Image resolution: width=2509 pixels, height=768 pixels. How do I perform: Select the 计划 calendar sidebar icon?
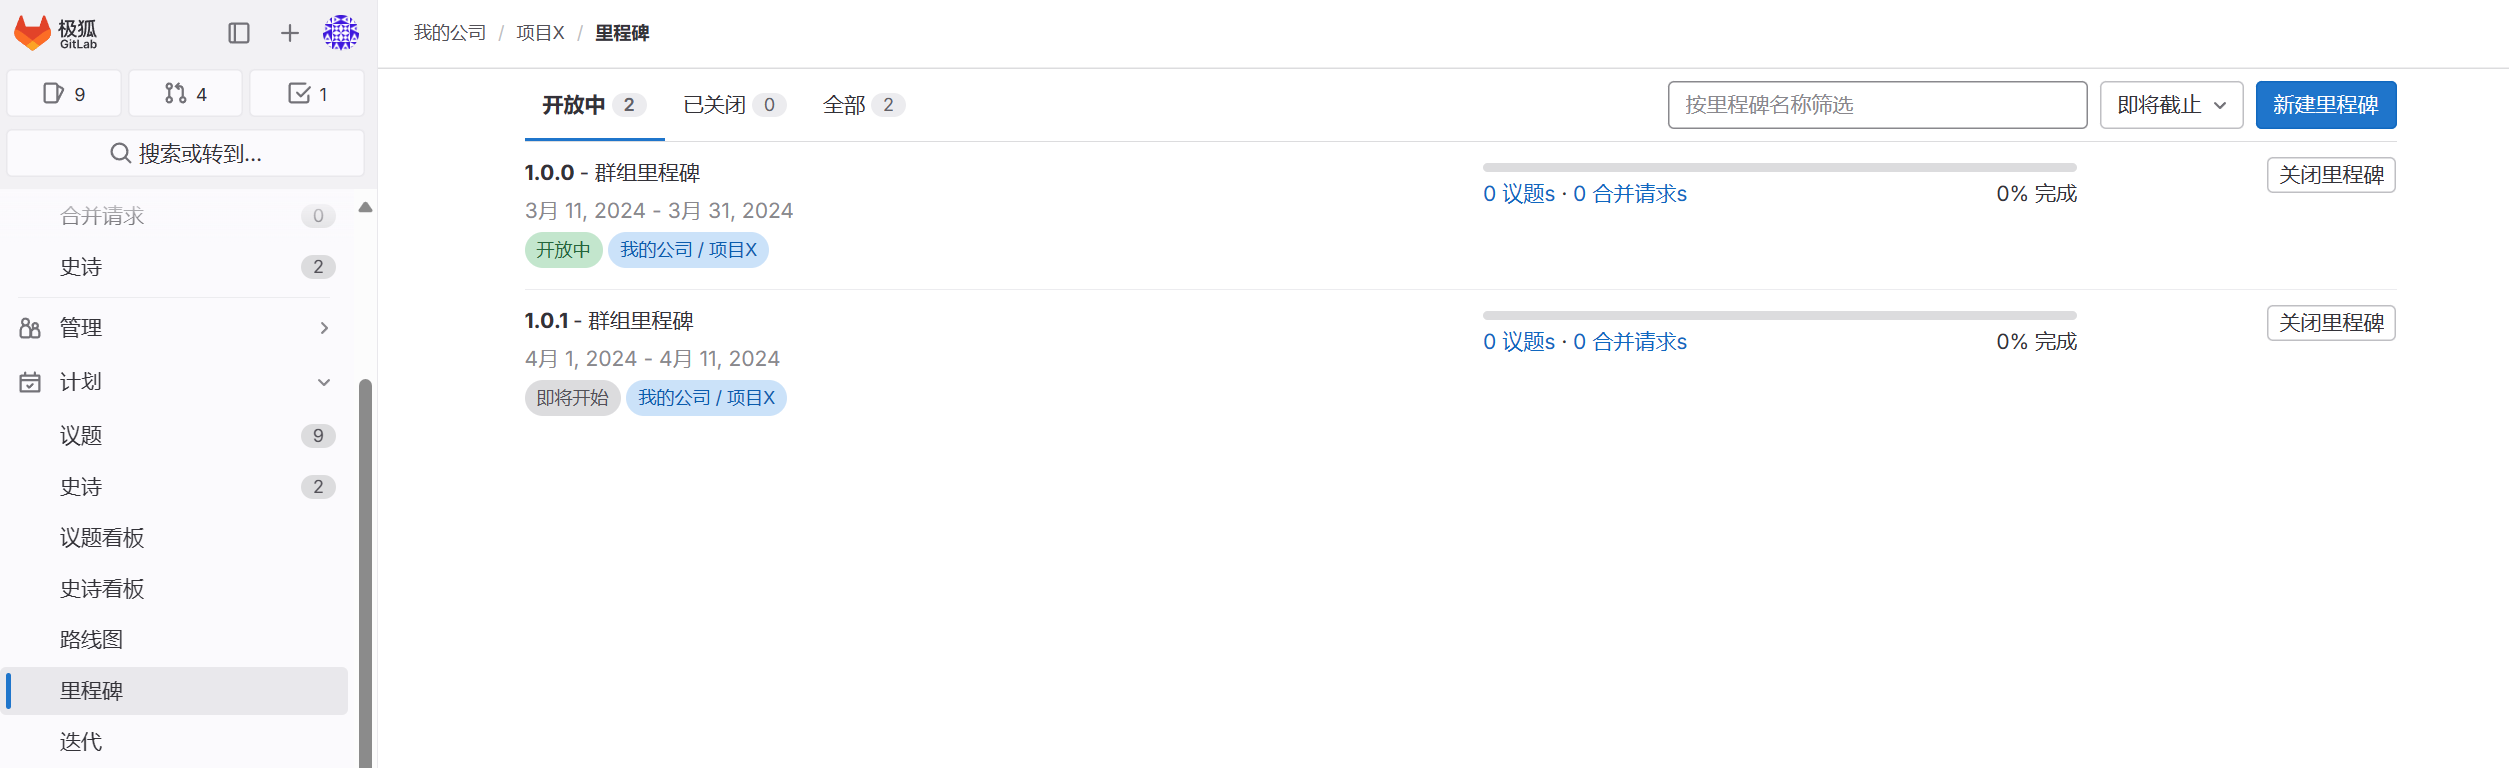pyautogui.click(x=29, y=381)
